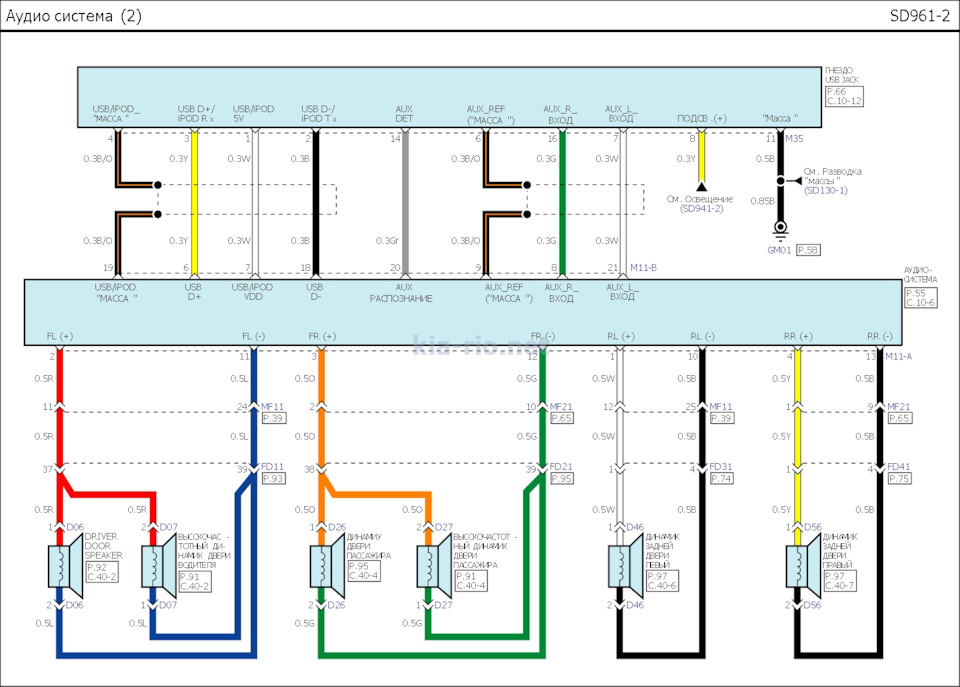Click the P.97 C.40-7 rear right speaker reference
Viewport: 960px width, 687px height.
click(x=839, y=580)
